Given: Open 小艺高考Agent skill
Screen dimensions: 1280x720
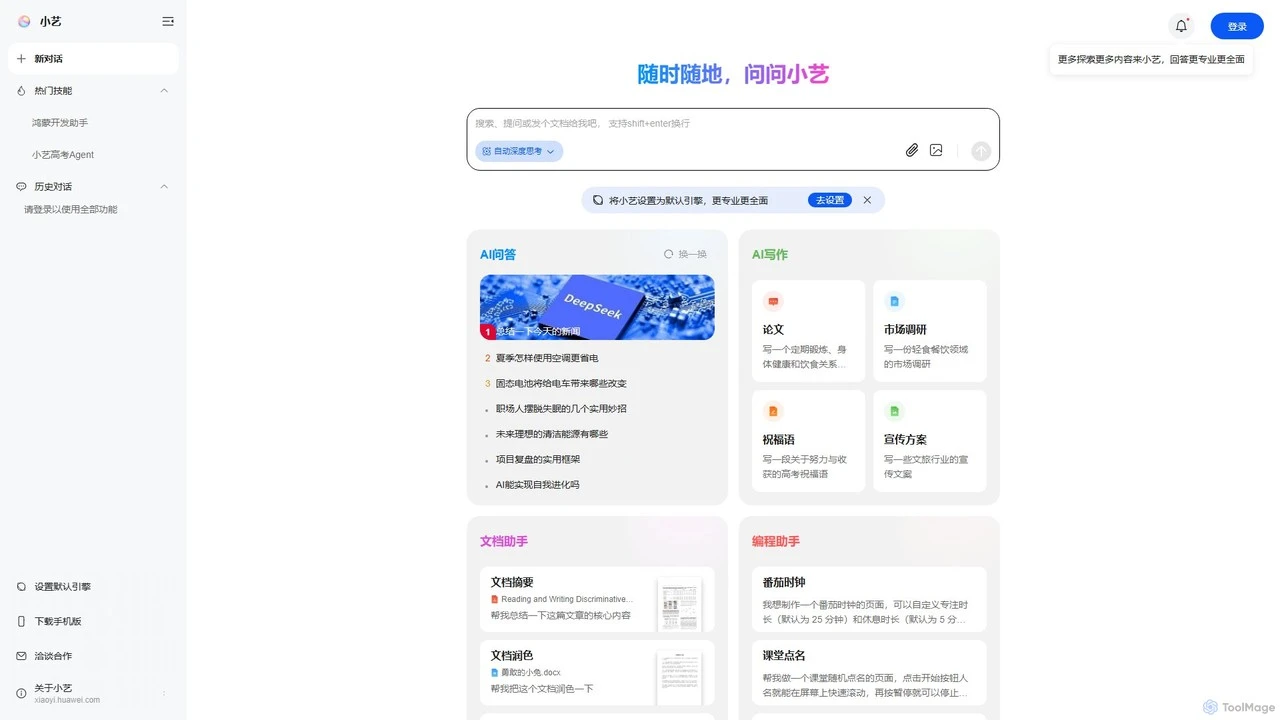Looking at the screenshot, I should coord(63,155).
